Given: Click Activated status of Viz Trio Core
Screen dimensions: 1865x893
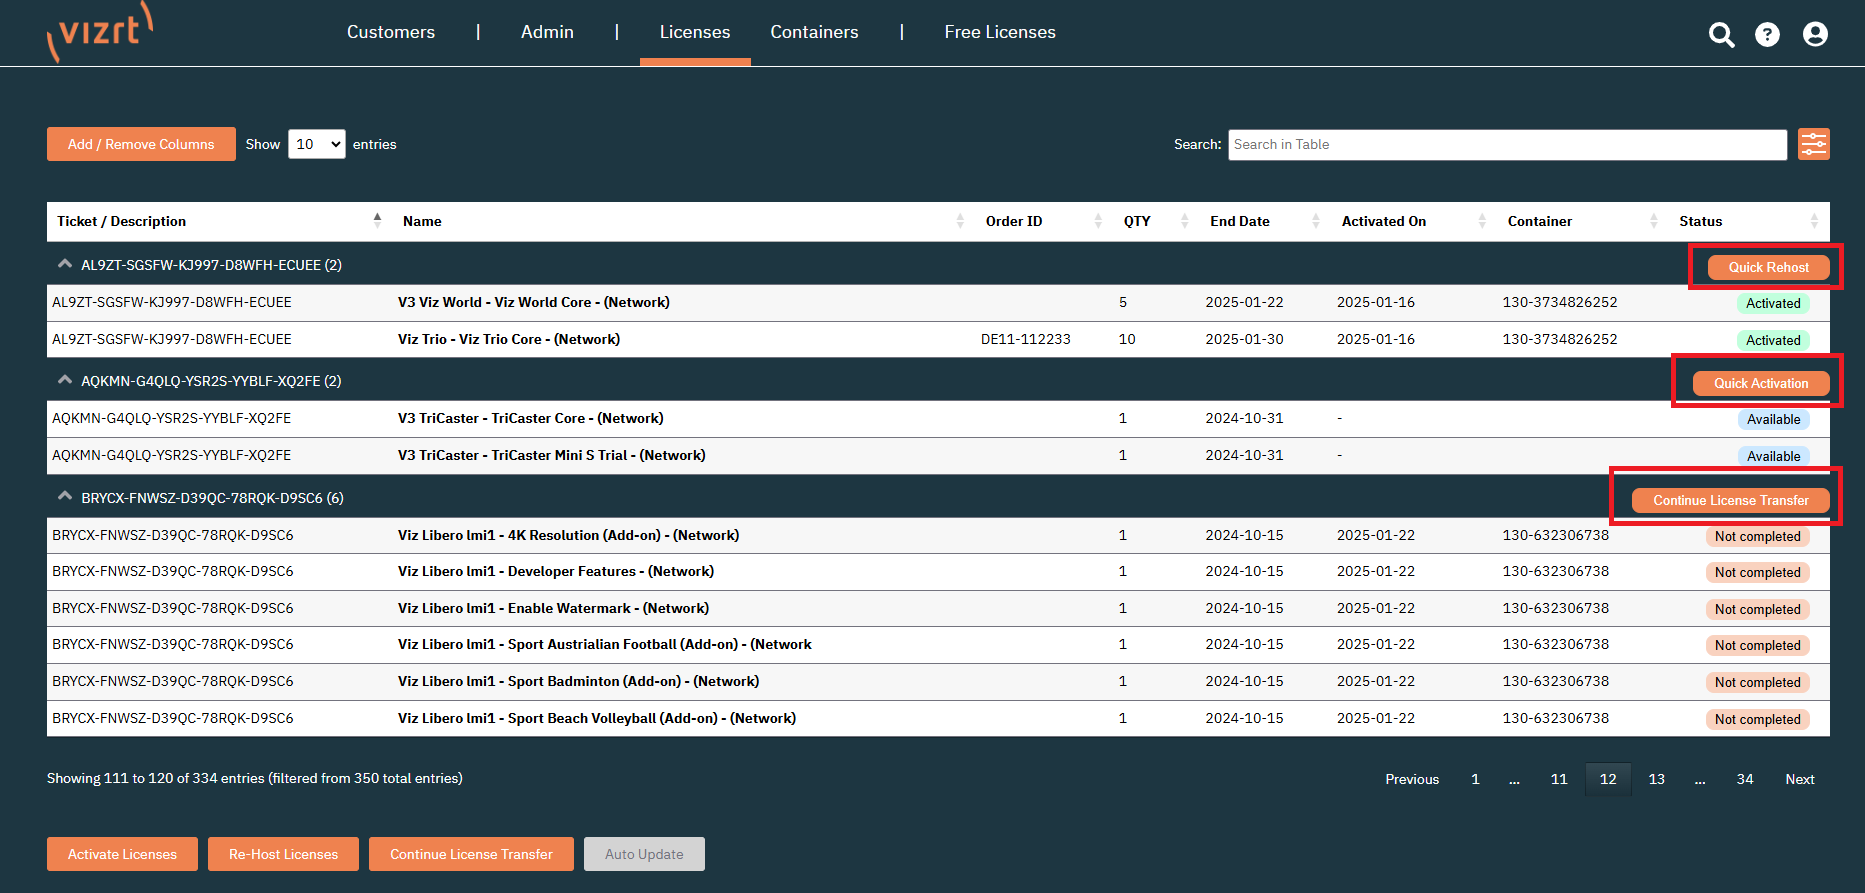Looking at the screenshot, I should click(1773, 340).
